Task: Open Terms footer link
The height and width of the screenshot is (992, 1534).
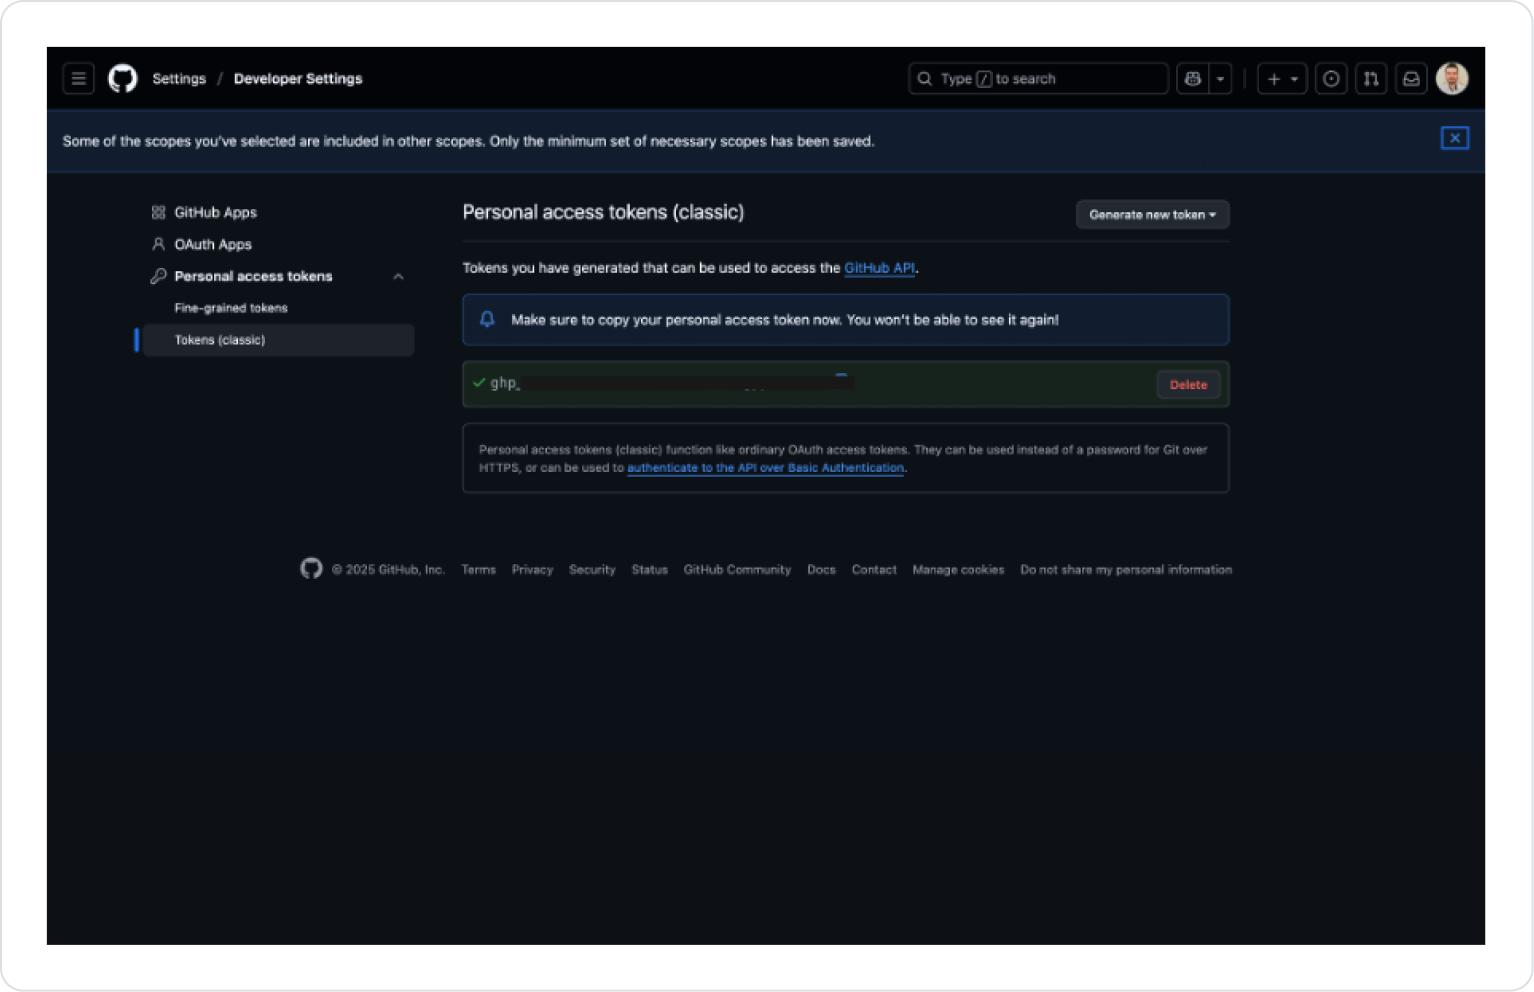Action: coord(478,569)
